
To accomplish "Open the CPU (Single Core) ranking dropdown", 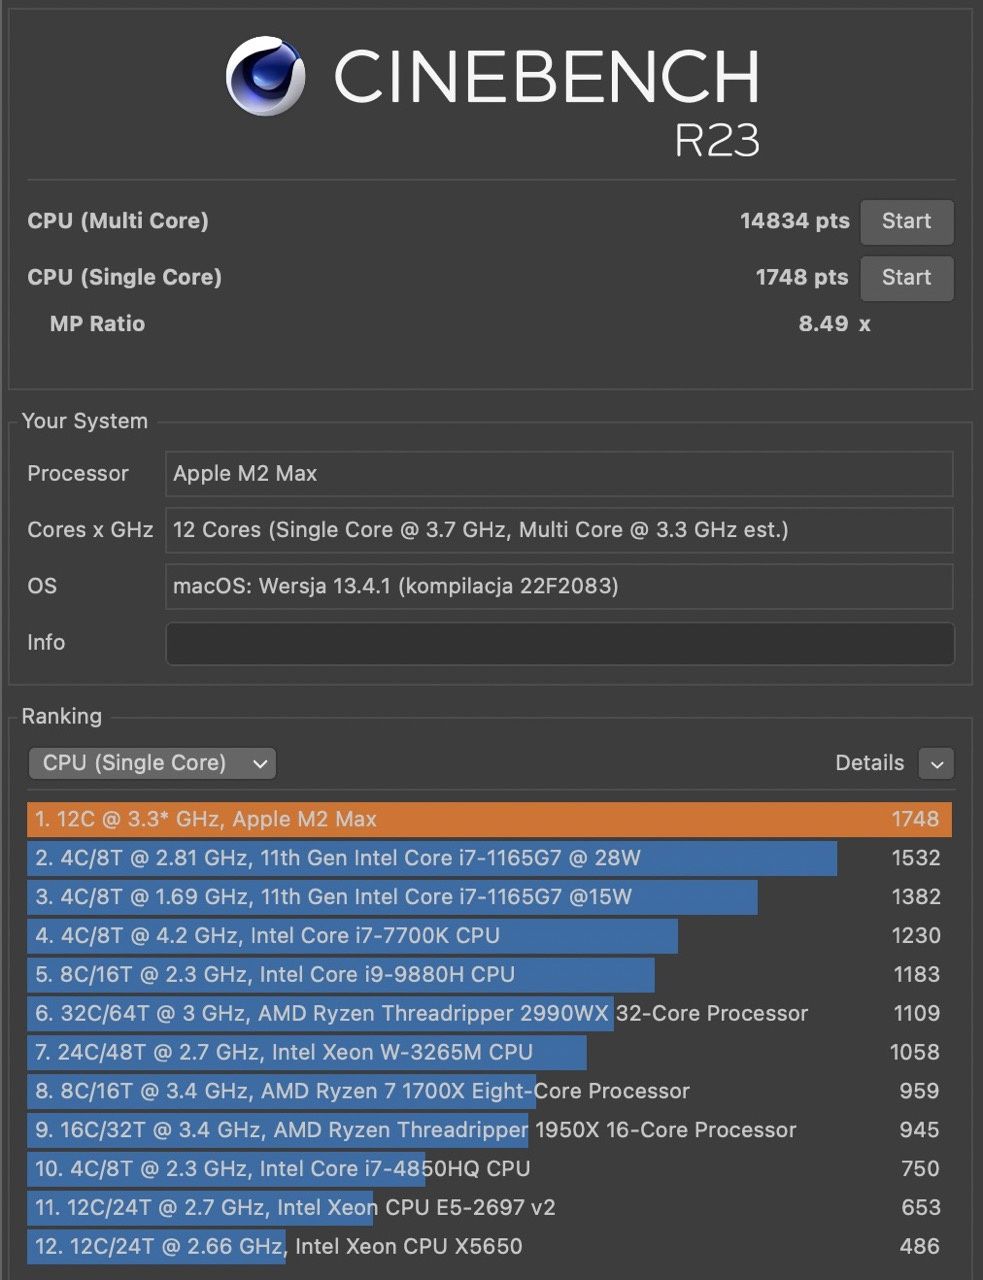I will (152, 763).
